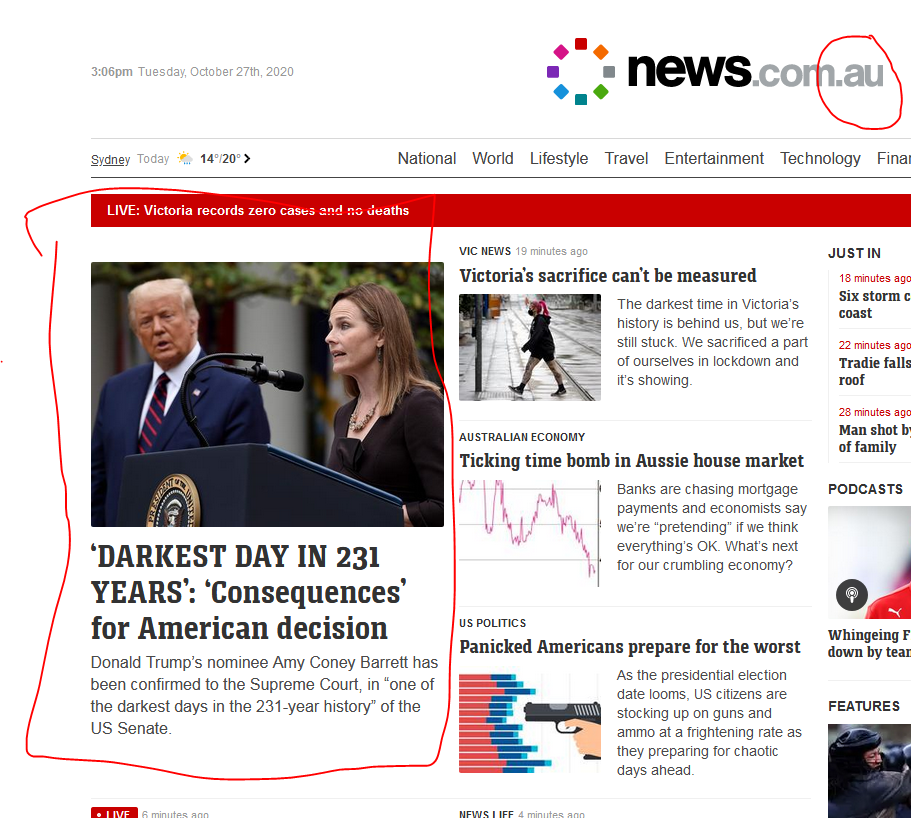Click the NEWS LIFE category label
This screenshot has width=911, height=818.
point(486,814)
